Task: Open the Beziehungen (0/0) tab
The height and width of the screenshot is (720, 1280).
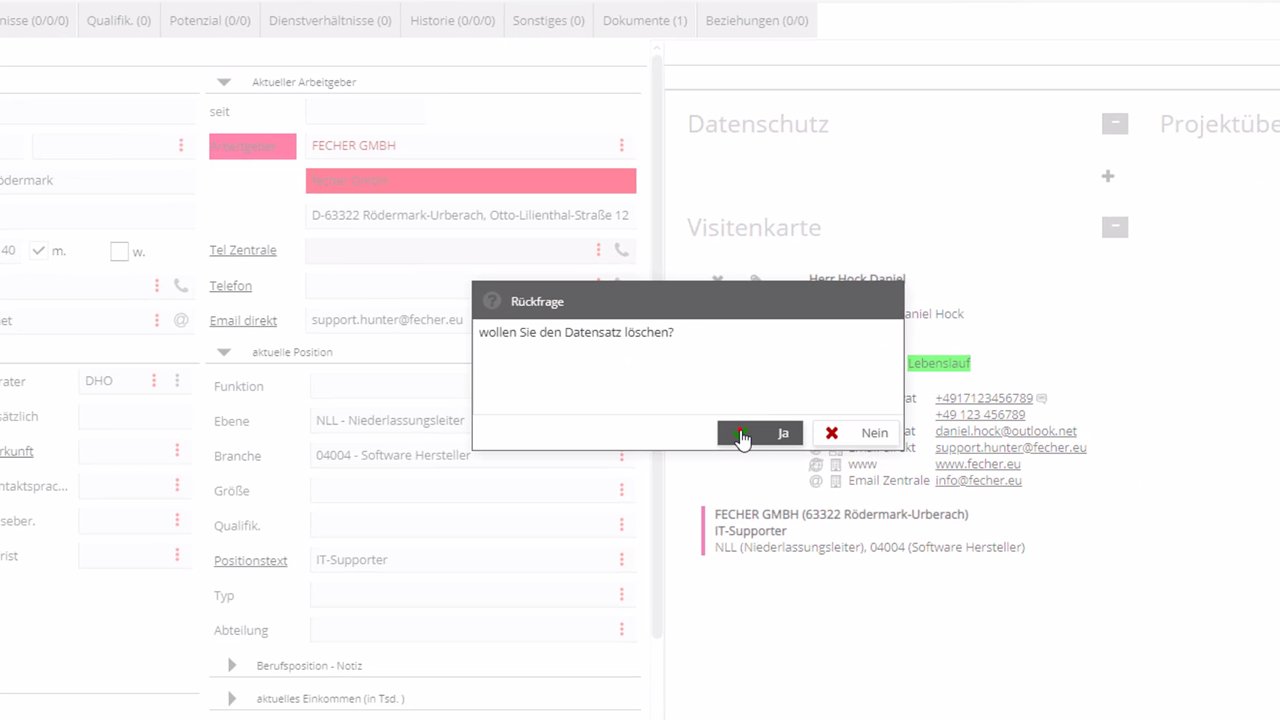Action: pyautogui.click(x=757, y=20)
